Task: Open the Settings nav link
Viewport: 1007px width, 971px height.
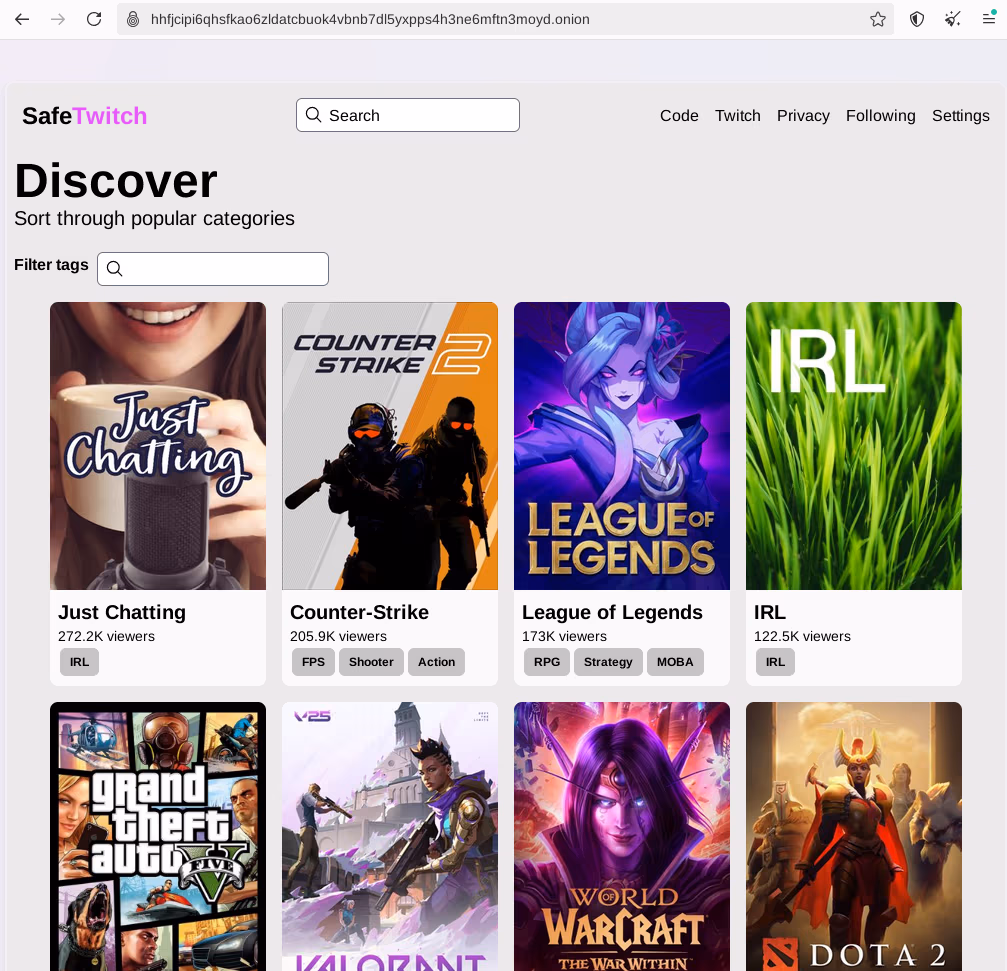Action: pyautogui.click(x=960, y=116)
